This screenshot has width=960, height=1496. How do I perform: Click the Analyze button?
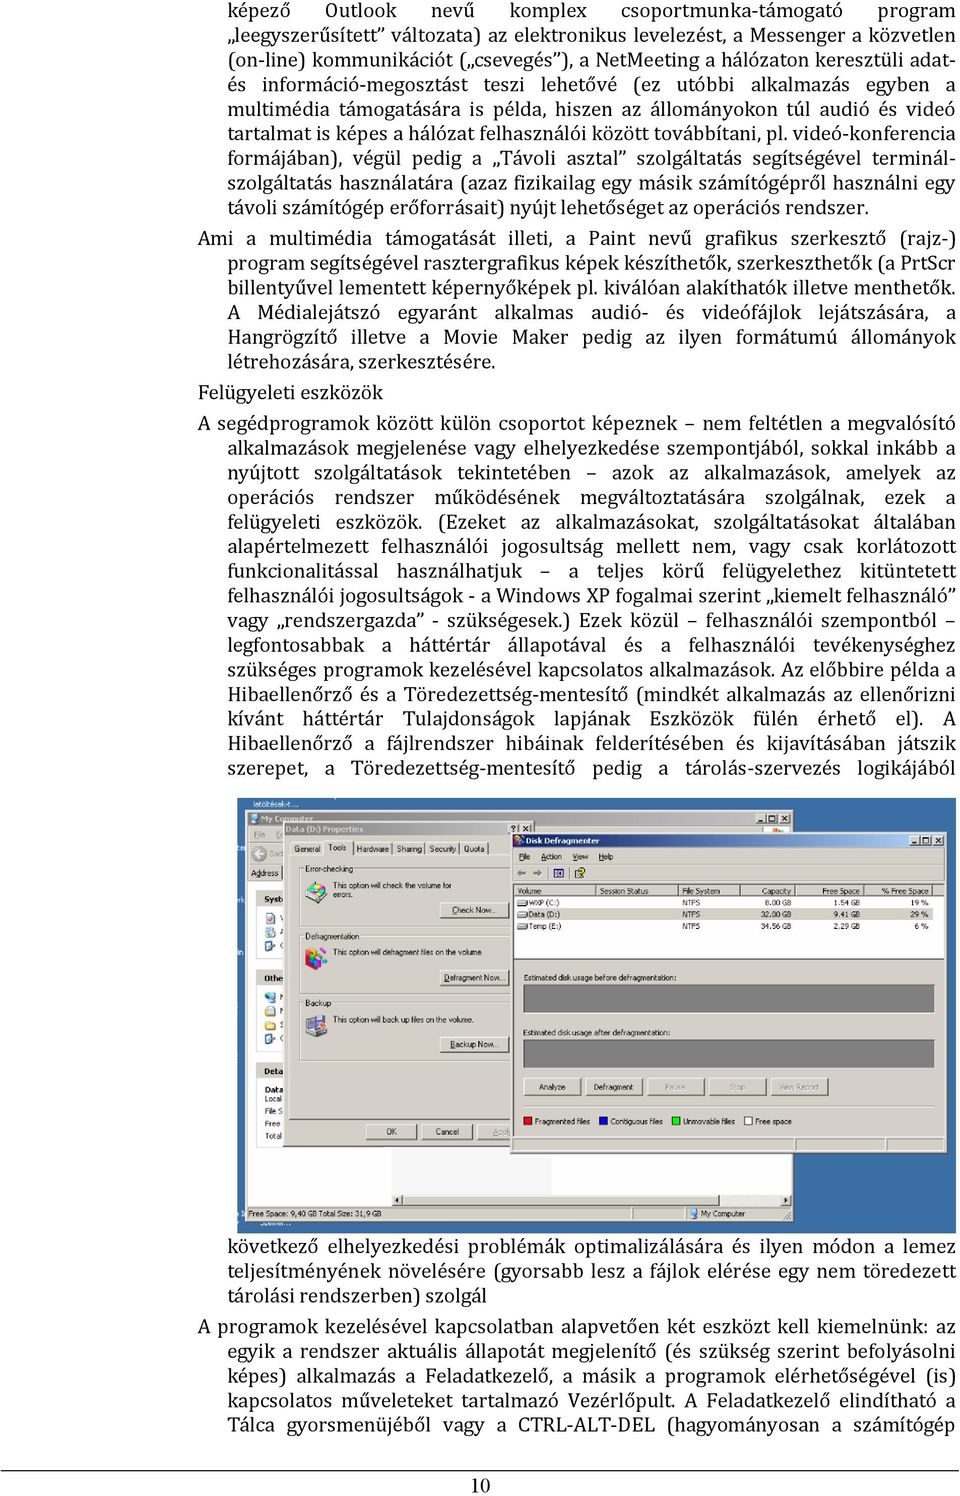[x=552, y=1087]
